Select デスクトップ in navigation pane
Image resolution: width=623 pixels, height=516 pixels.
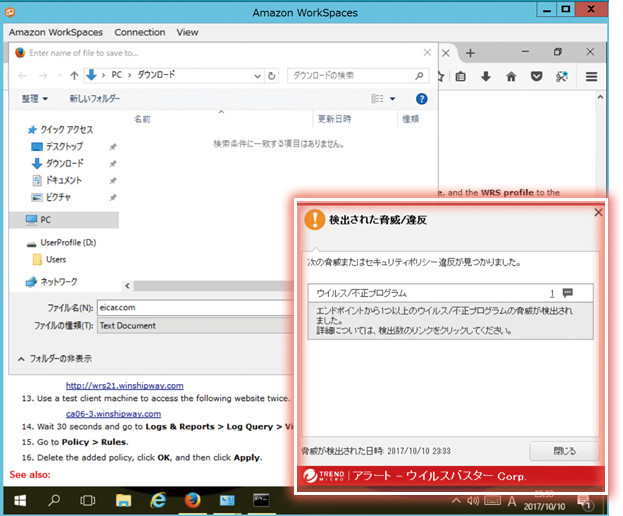click(x=57, y=147)
